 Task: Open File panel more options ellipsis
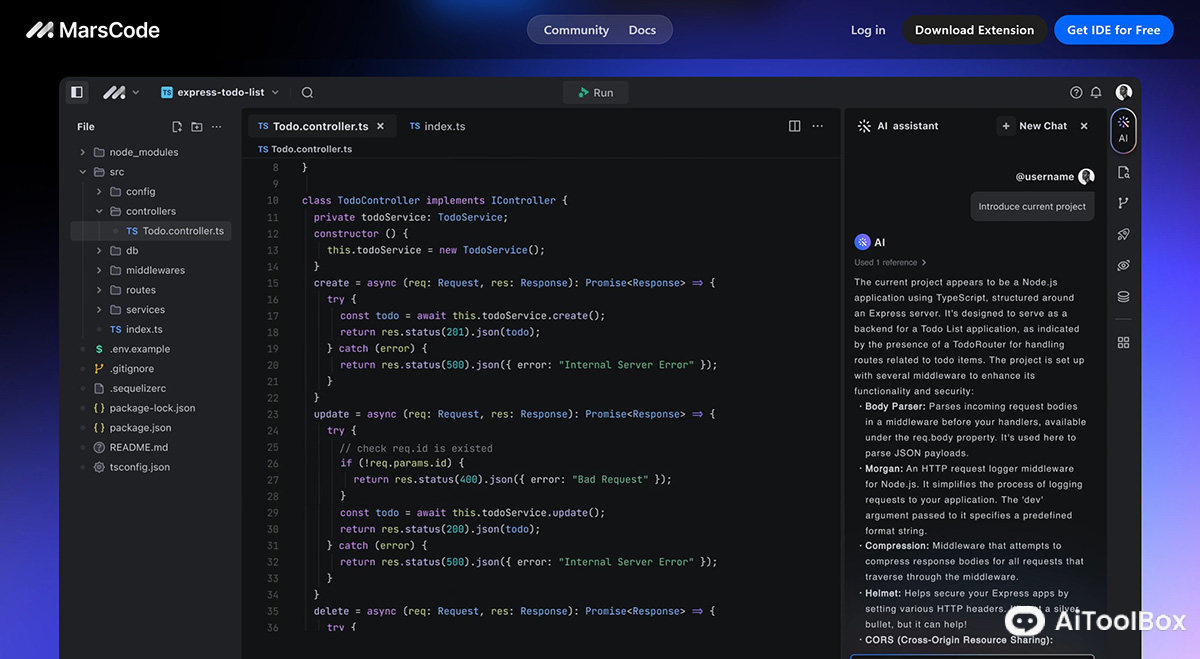point(217,127)
